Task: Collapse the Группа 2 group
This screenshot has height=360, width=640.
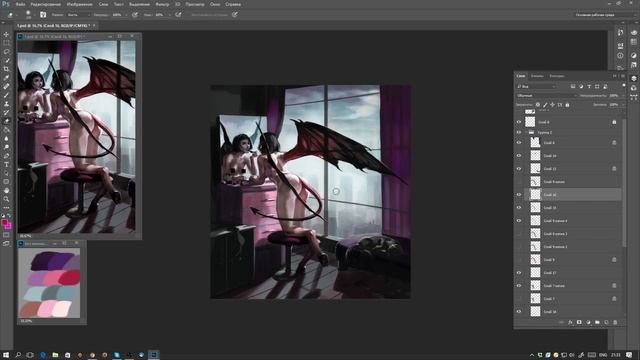Action: pyautogui.click(x=526, y=133)
